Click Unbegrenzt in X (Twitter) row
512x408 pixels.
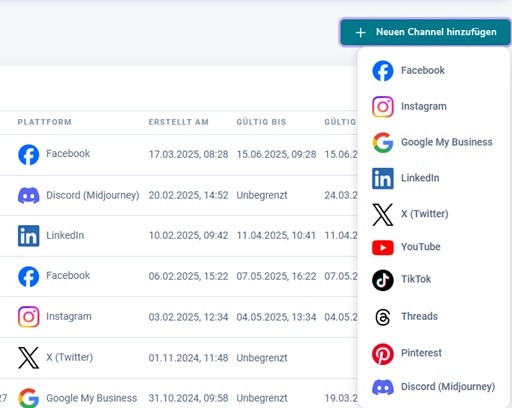pyautogui.click(x=262, y=358)
